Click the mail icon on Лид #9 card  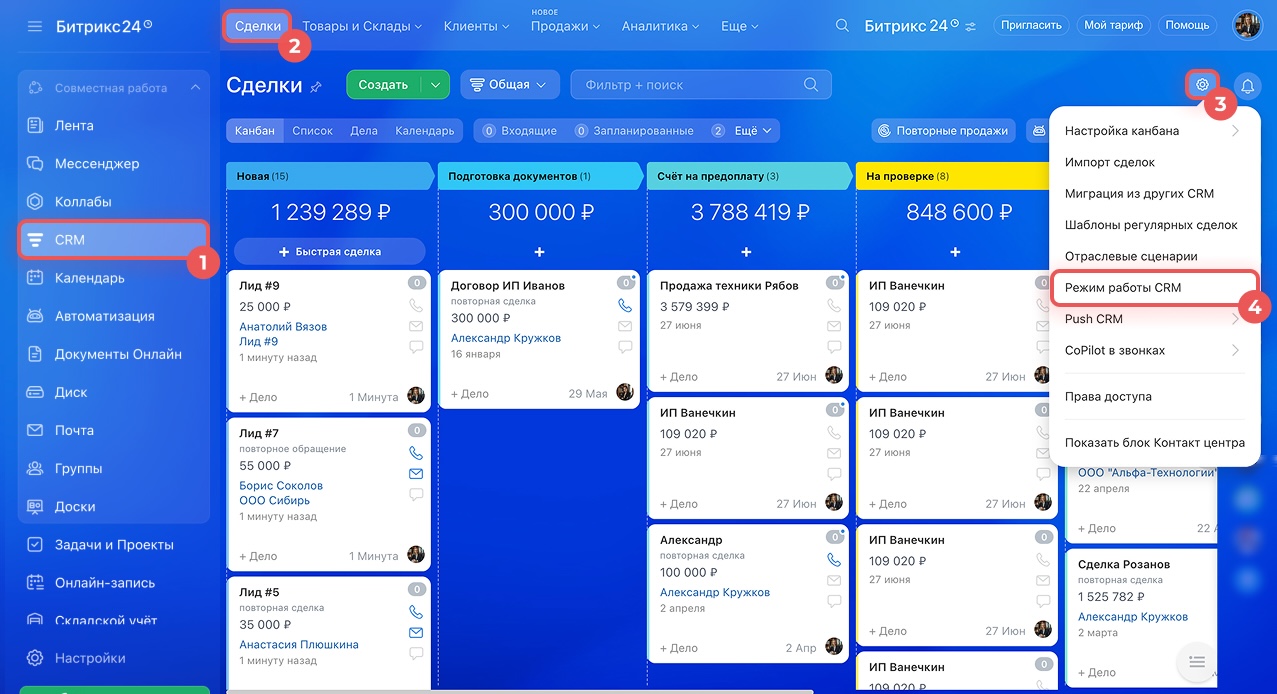[416, 327]
